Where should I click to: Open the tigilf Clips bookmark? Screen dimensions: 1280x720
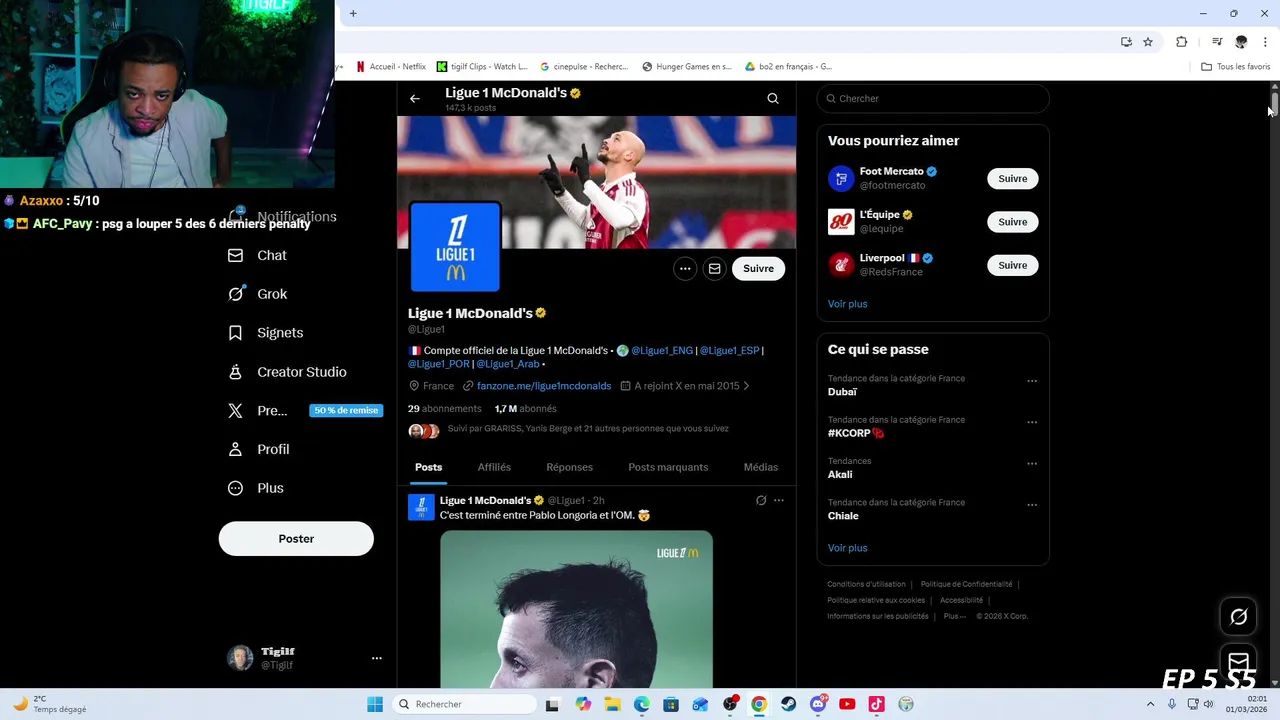tap(482, 67)
